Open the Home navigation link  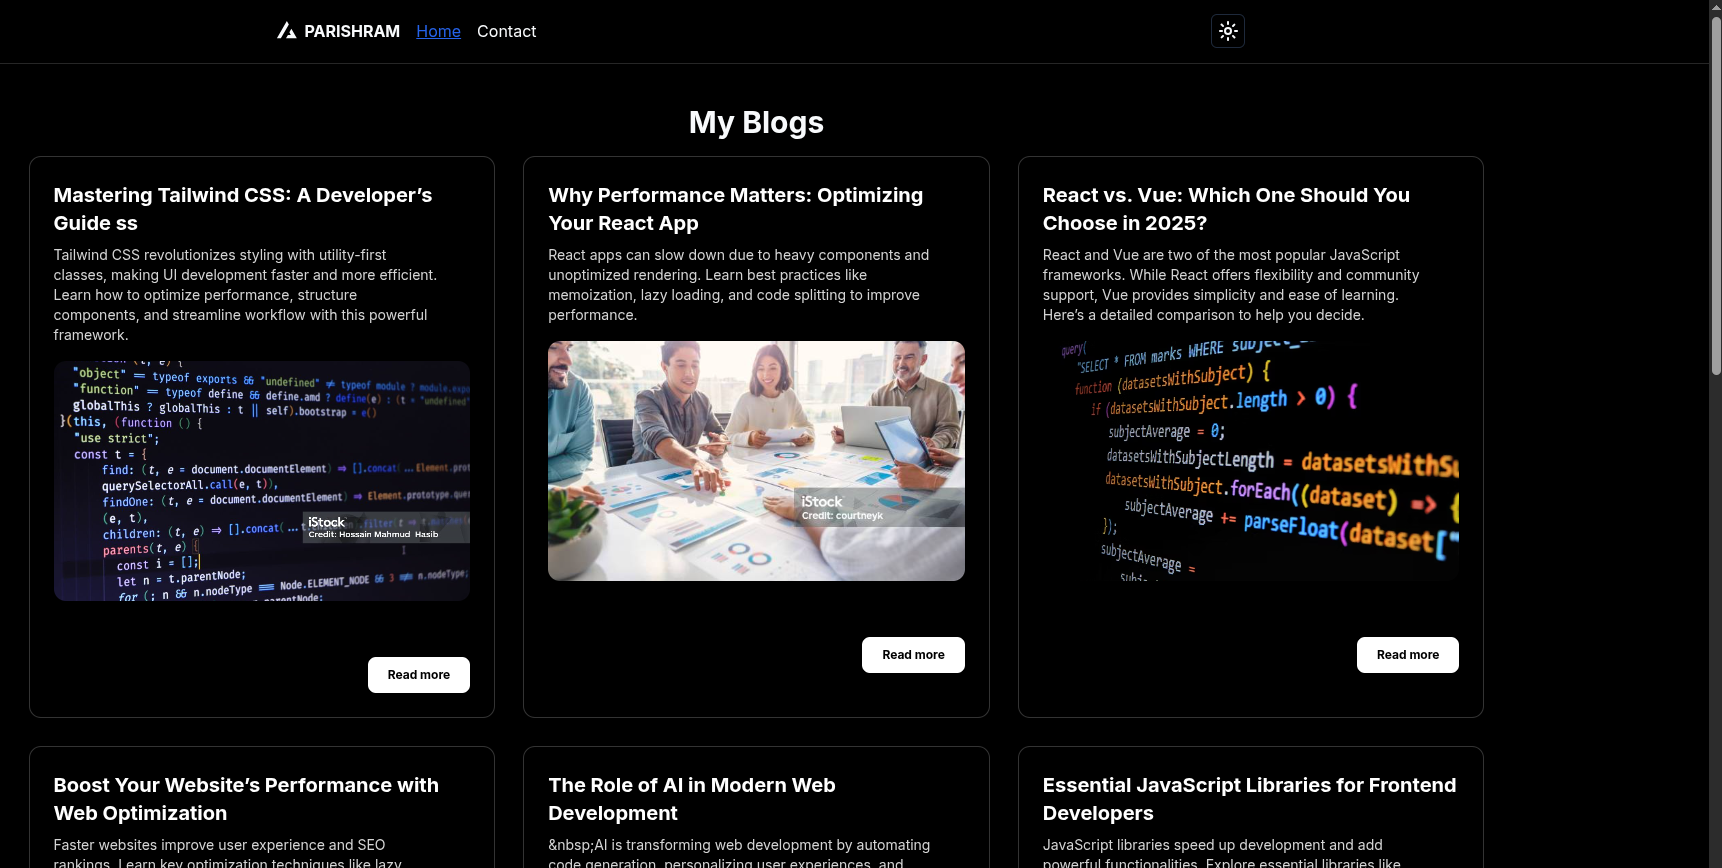click(x=438, y=31)
